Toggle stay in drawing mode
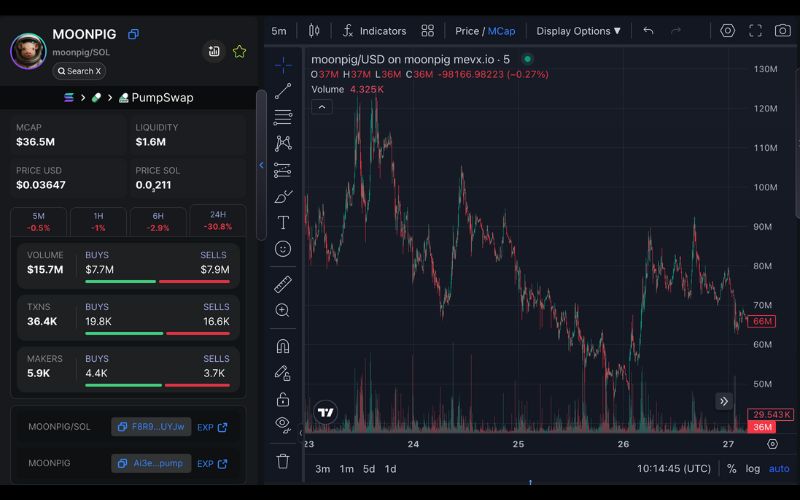Viewport: 800px width, 500px height. point(283,373)
